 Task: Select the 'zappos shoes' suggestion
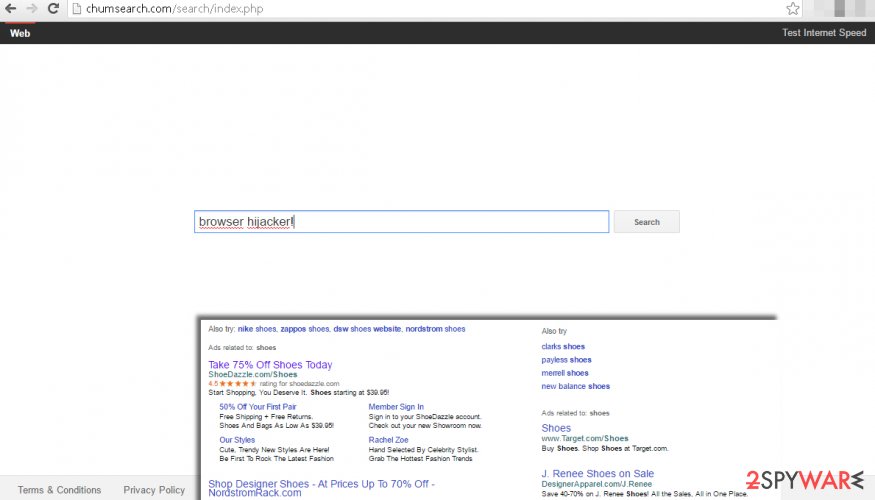pos(305,329)
